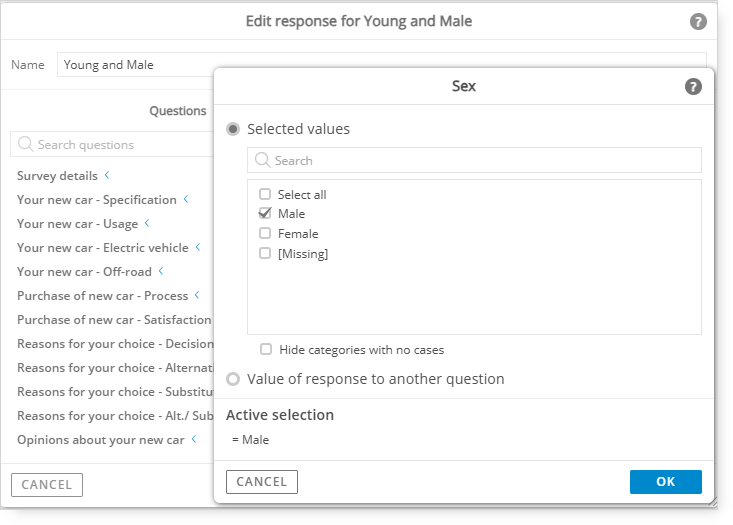
Task: Click the magnifier in Search questions
Action: (x=25, y=144)
